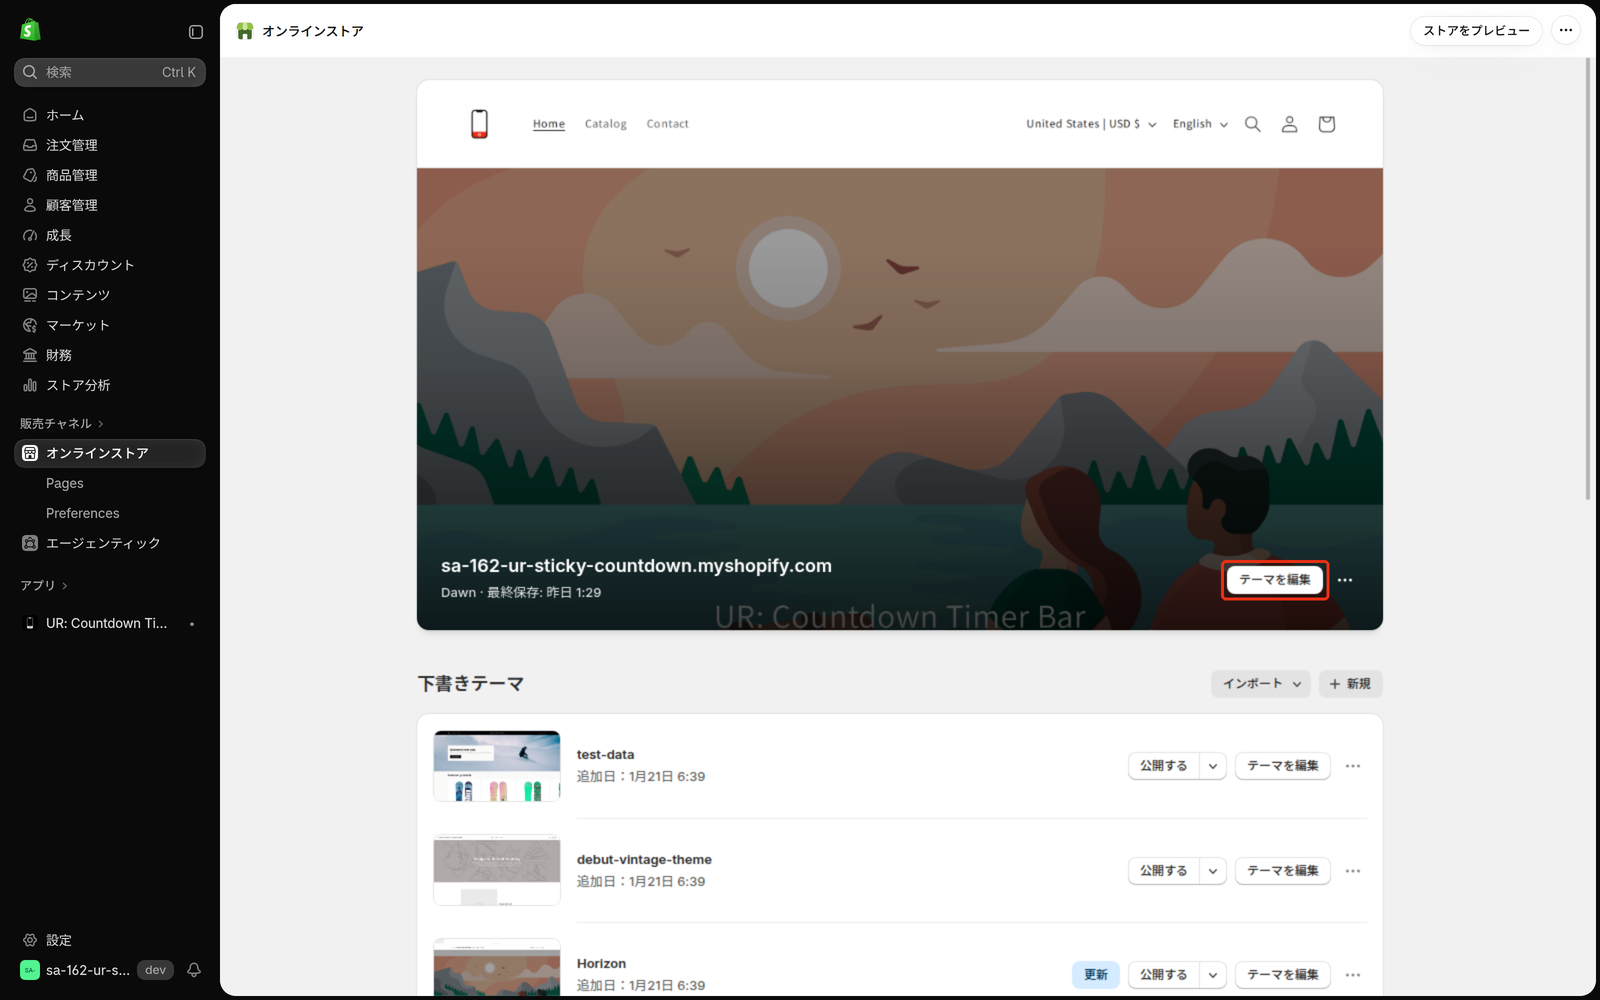1600x1000 pixels.
Task: Open the cart icon in store preview
Action: (1326, 124)
